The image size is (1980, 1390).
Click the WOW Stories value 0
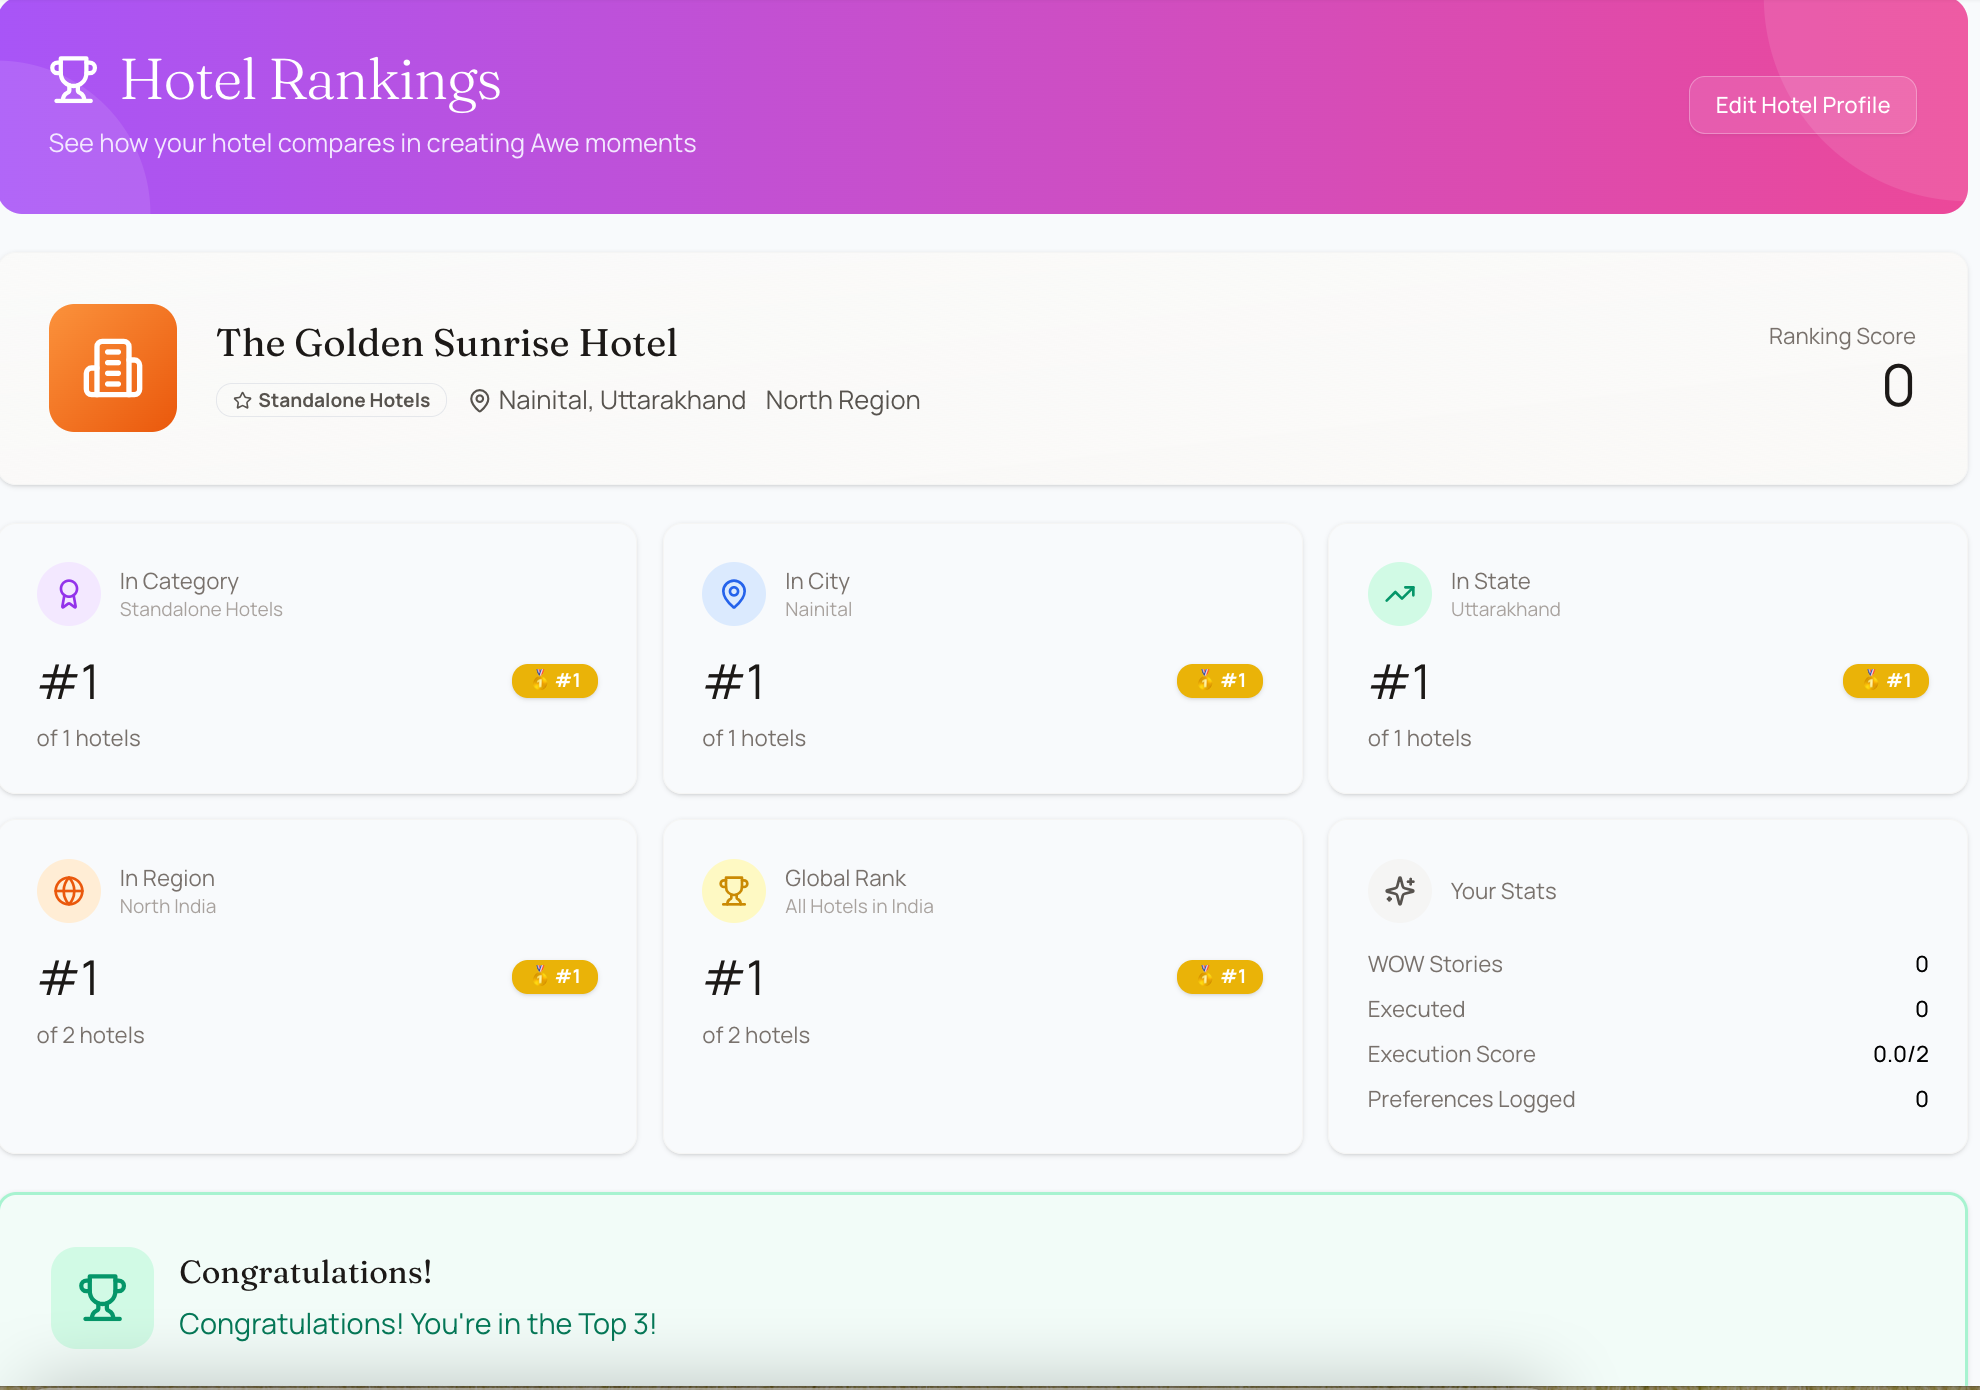1921,964
